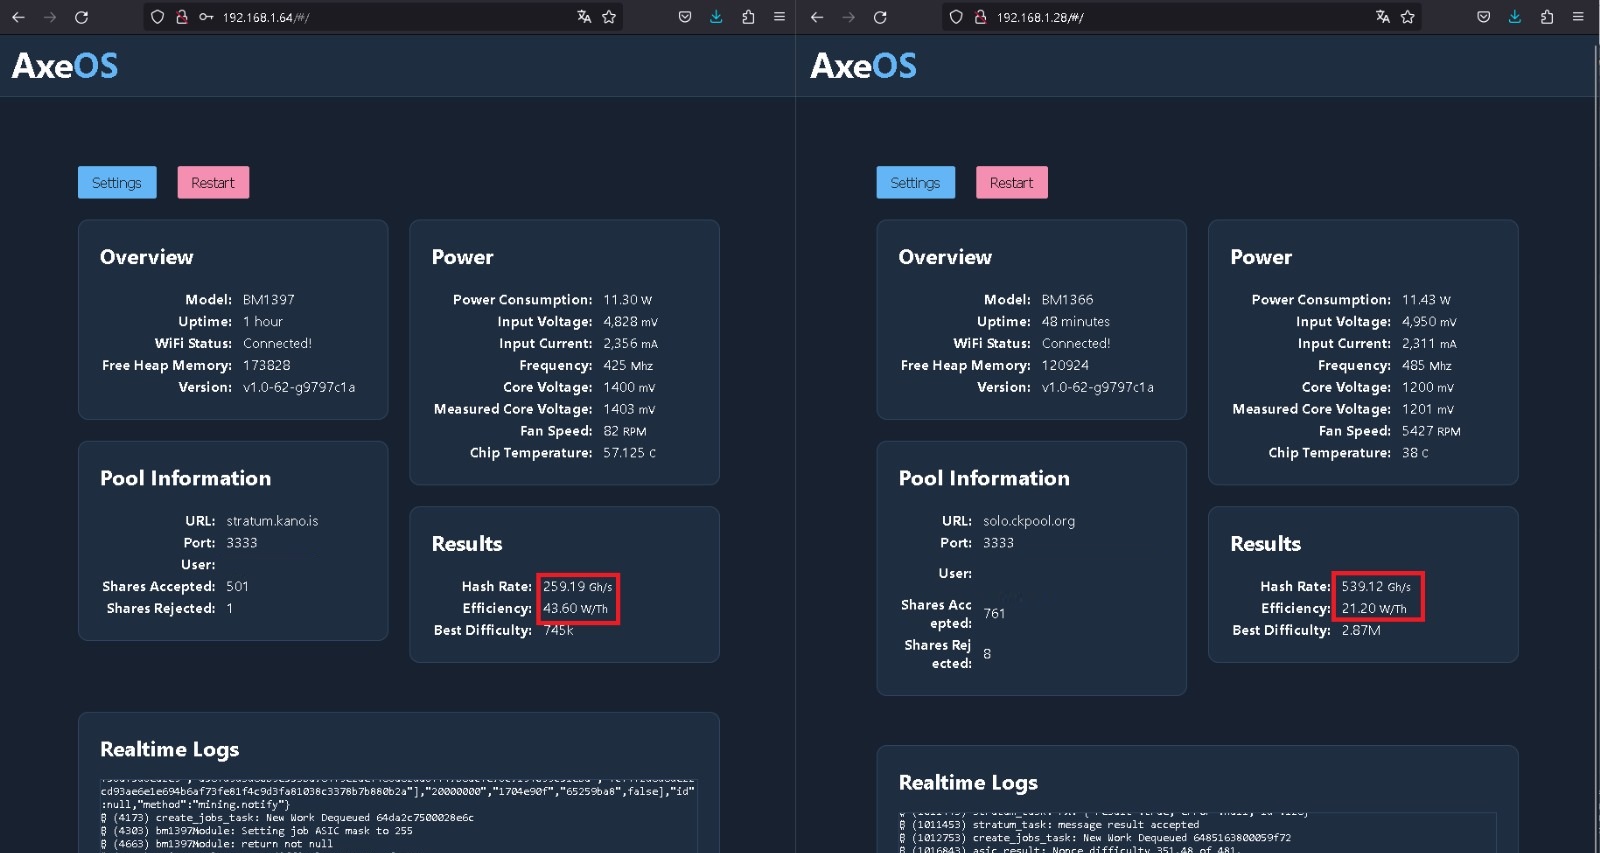
Task: Go back in the right browser window
Action: 817,17
